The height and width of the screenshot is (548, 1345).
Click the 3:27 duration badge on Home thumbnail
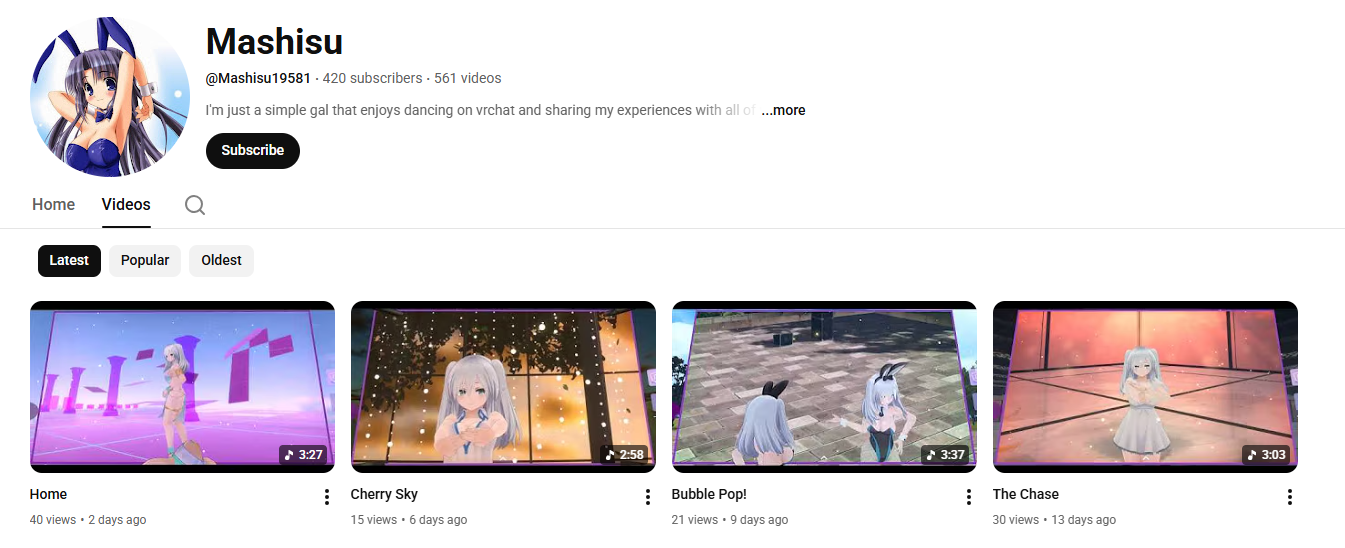pos(303,454)
